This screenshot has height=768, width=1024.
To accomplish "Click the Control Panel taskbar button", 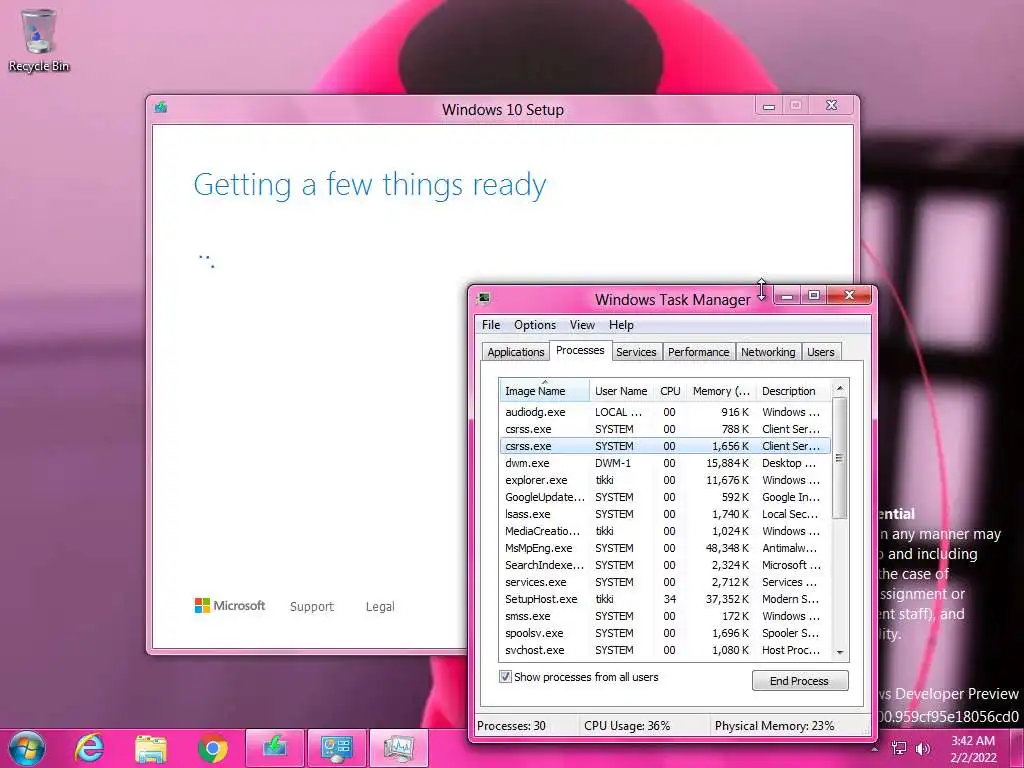I will point(336,748).
